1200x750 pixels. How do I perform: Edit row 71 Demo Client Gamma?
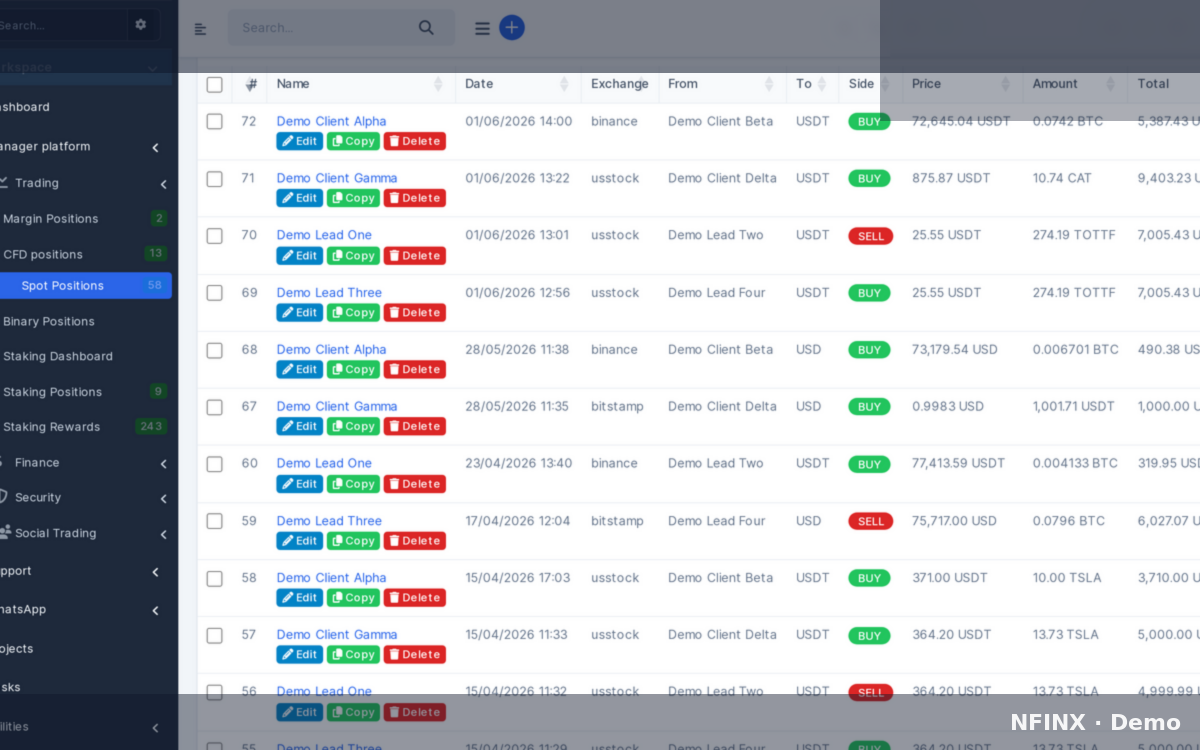[299, 198]
